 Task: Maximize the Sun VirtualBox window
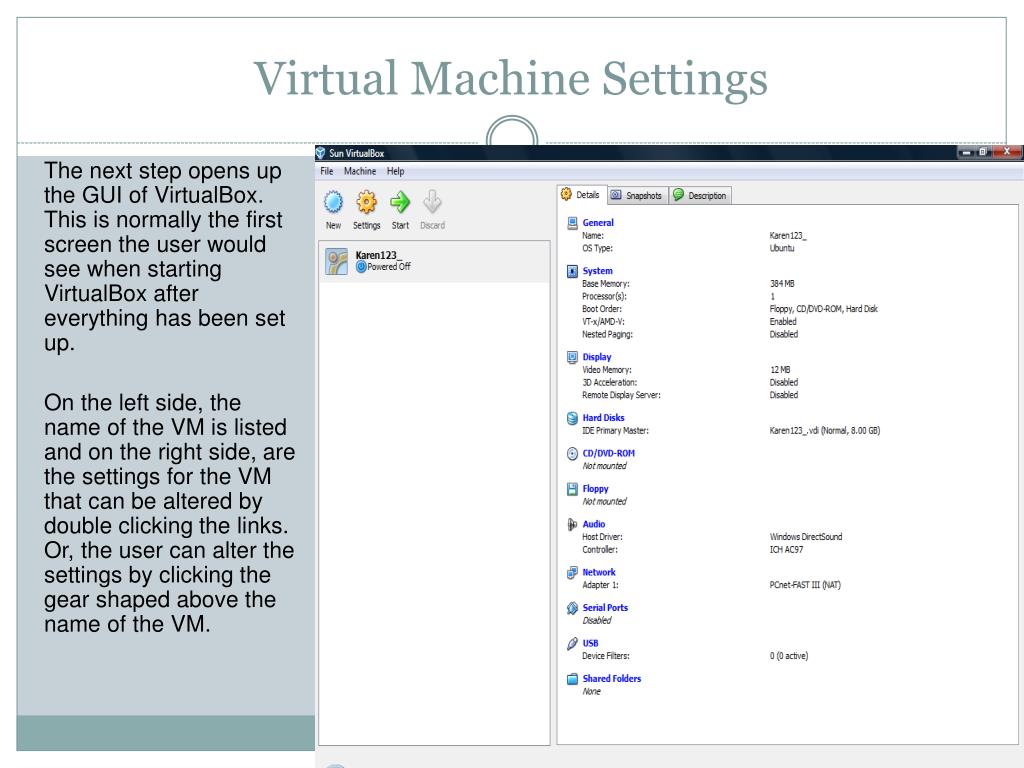point(982,152)
